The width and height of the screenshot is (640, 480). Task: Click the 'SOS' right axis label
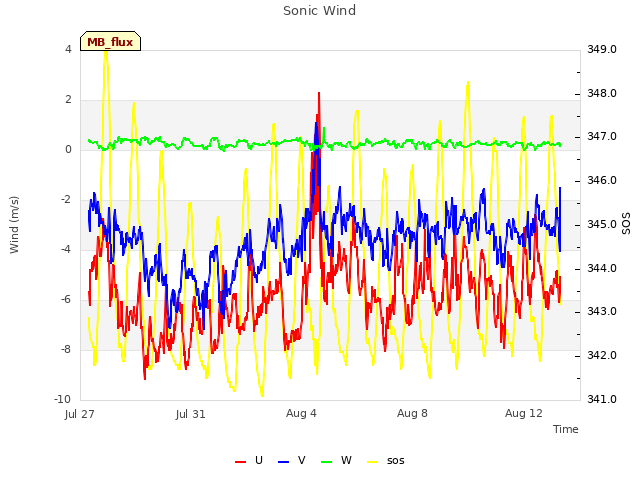(626, 223)
